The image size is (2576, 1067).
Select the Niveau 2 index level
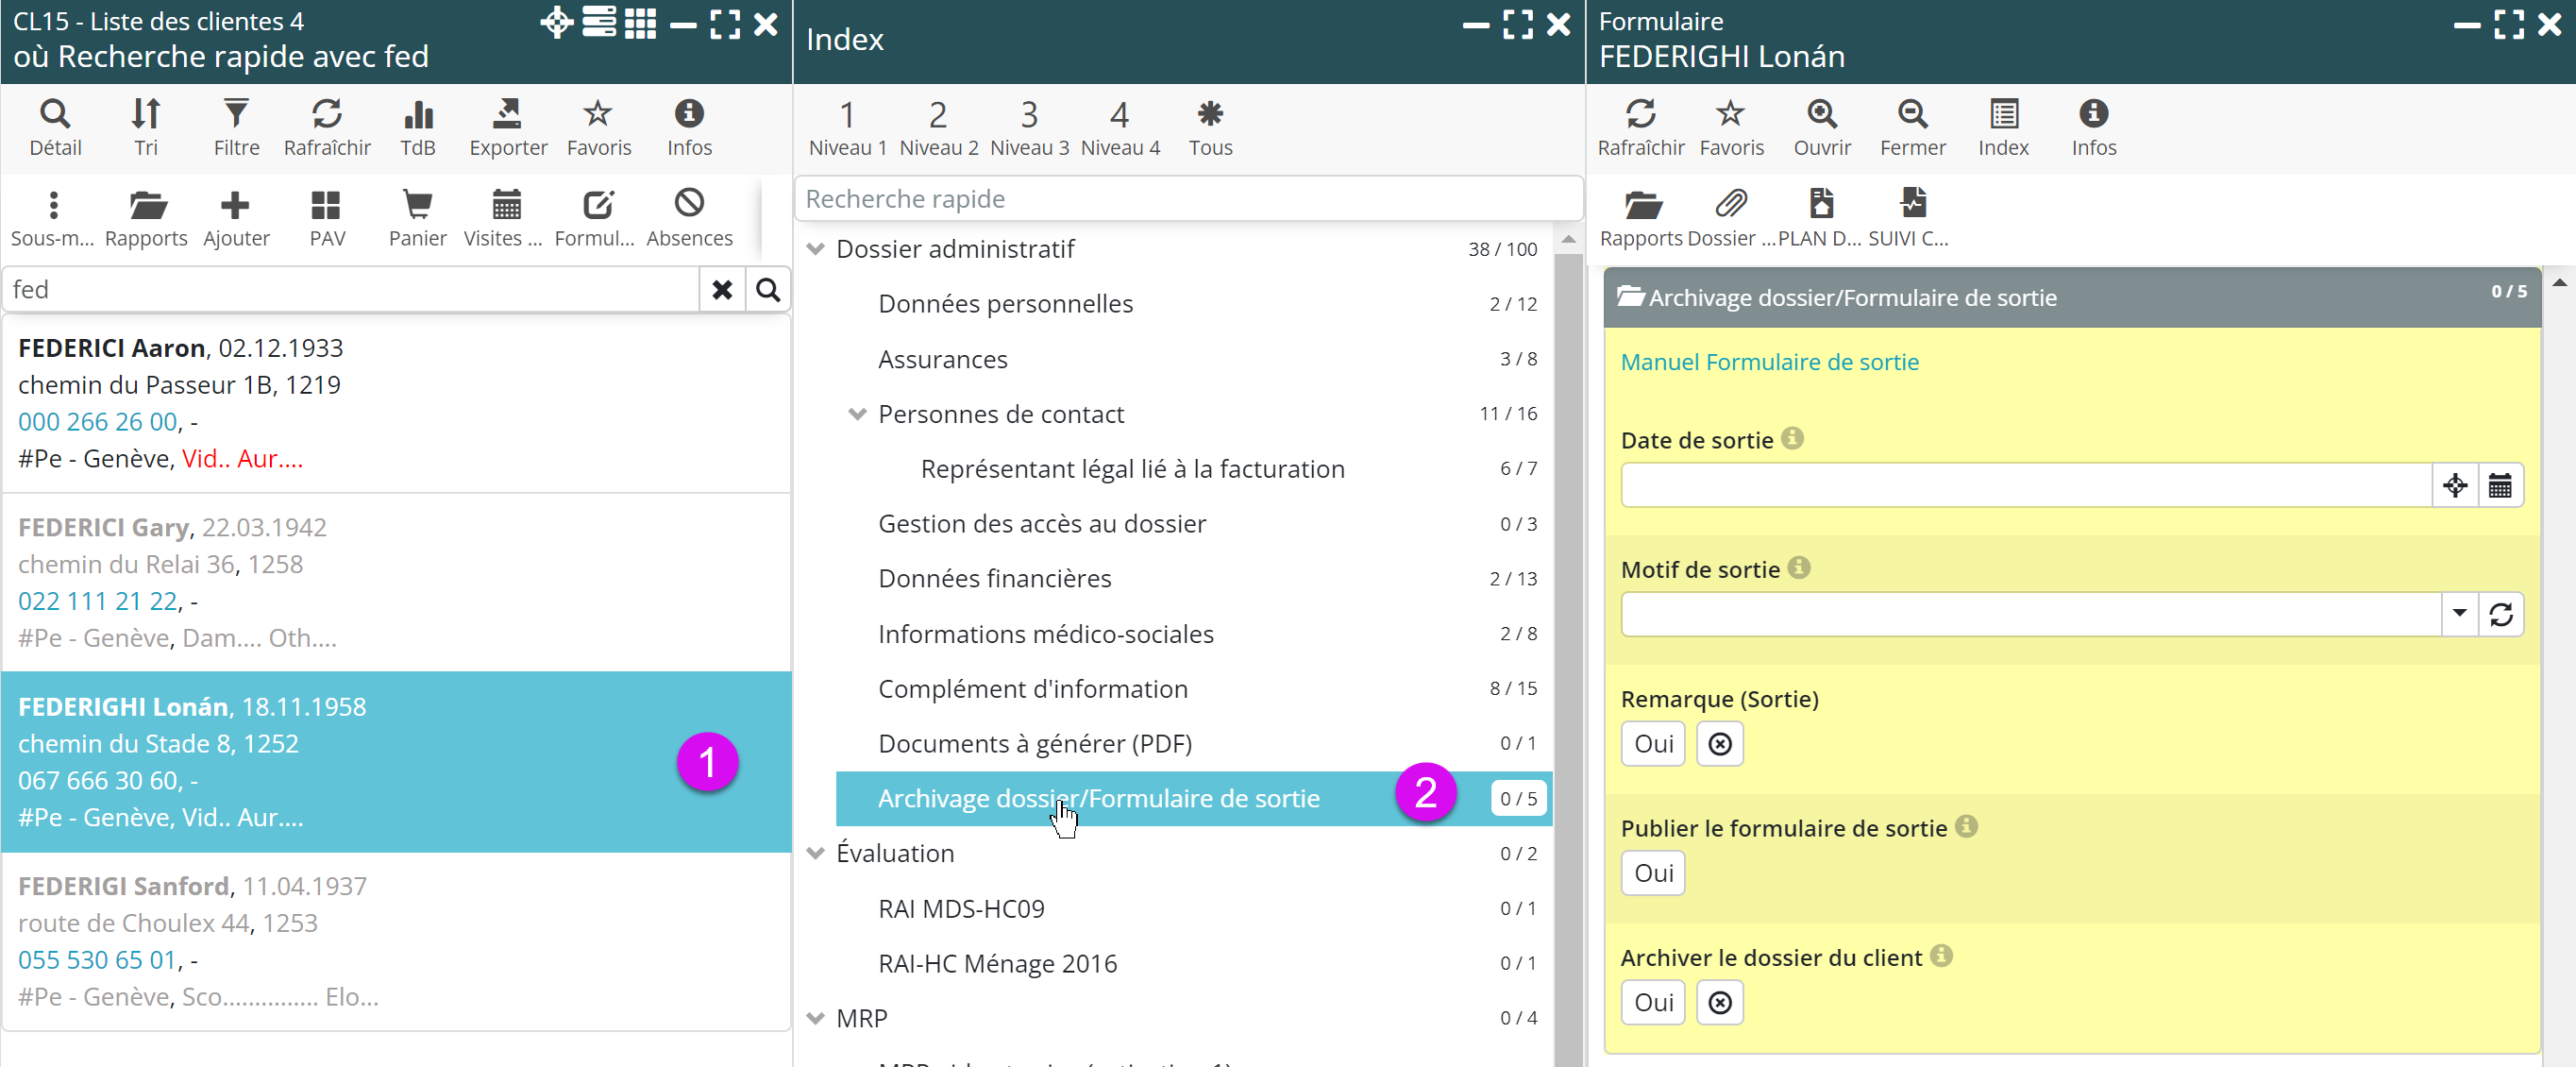(938, 127)
